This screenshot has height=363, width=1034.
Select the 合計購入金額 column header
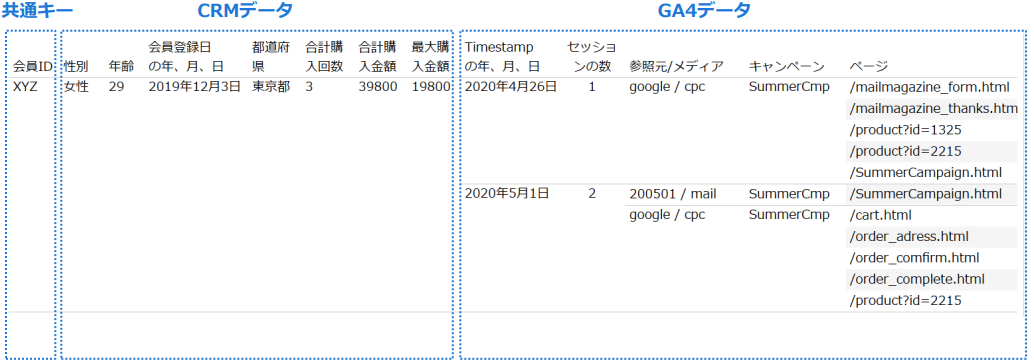tap(377, 57)
